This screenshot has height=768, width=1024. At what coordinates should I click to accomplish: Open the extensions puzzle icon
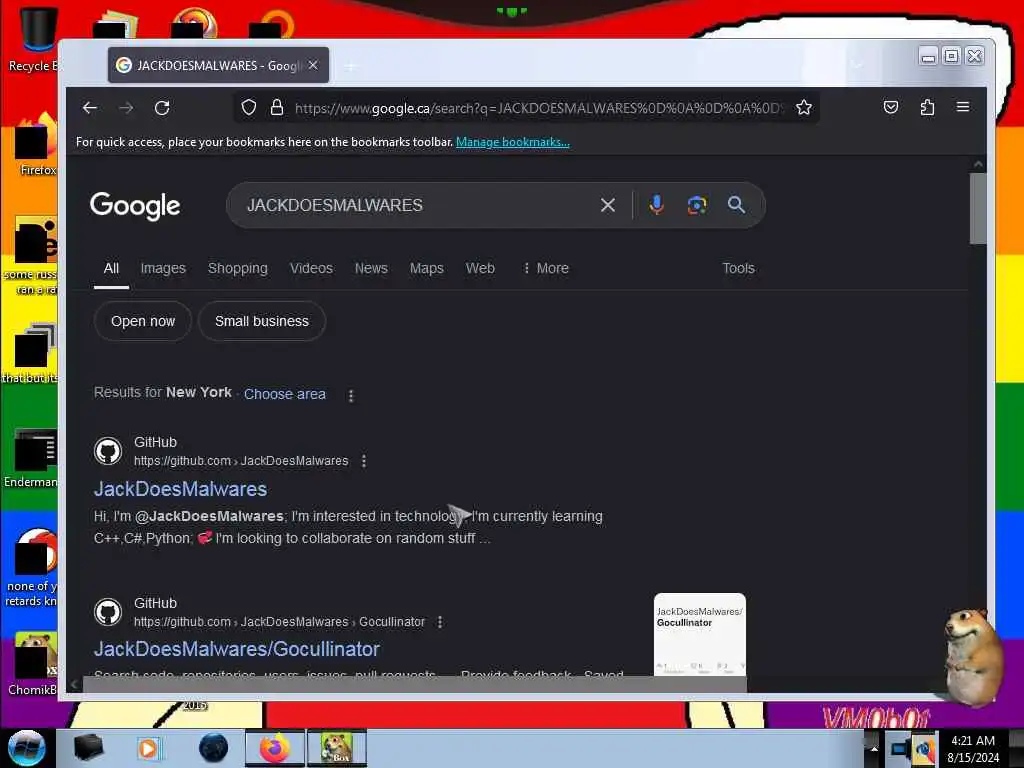click(x=927, y=108)
